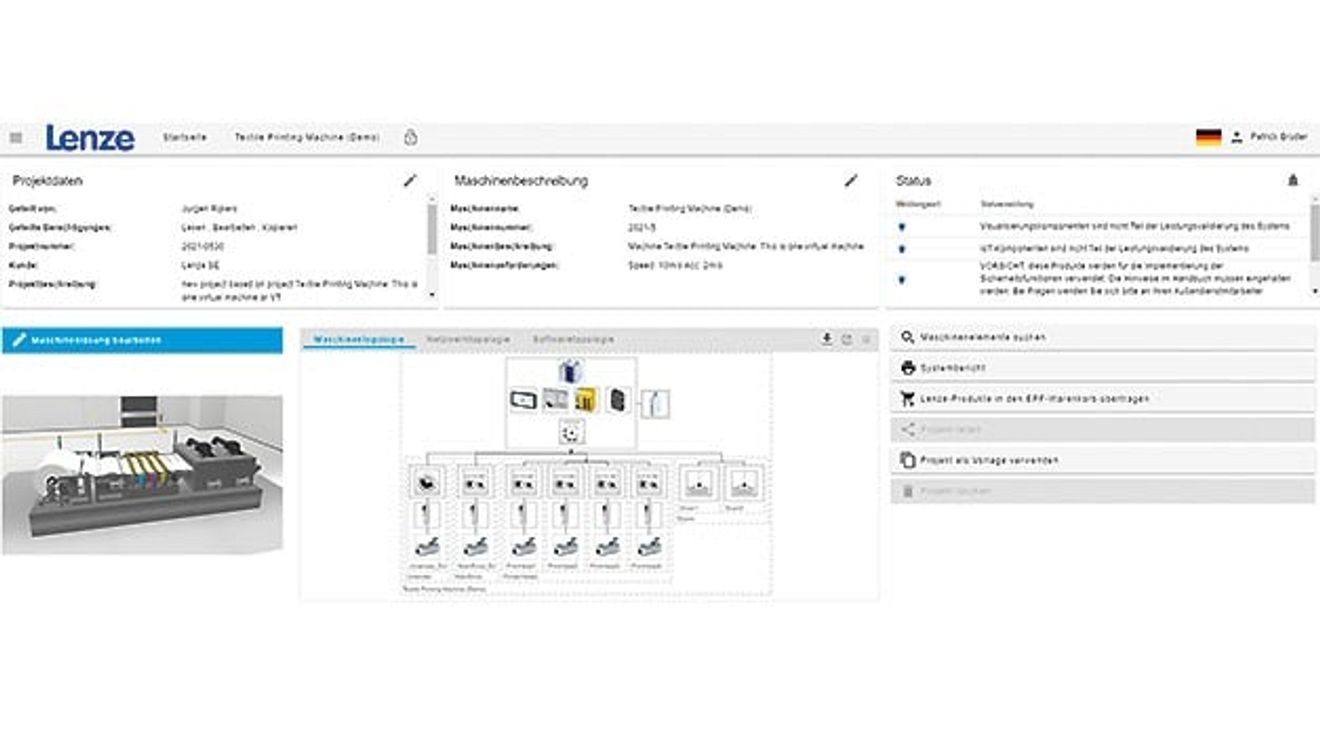Image resolution: width=1320 pixels, height=742 pixels.
Task: Click the Lenze logo
Action: tap(90, 138)
